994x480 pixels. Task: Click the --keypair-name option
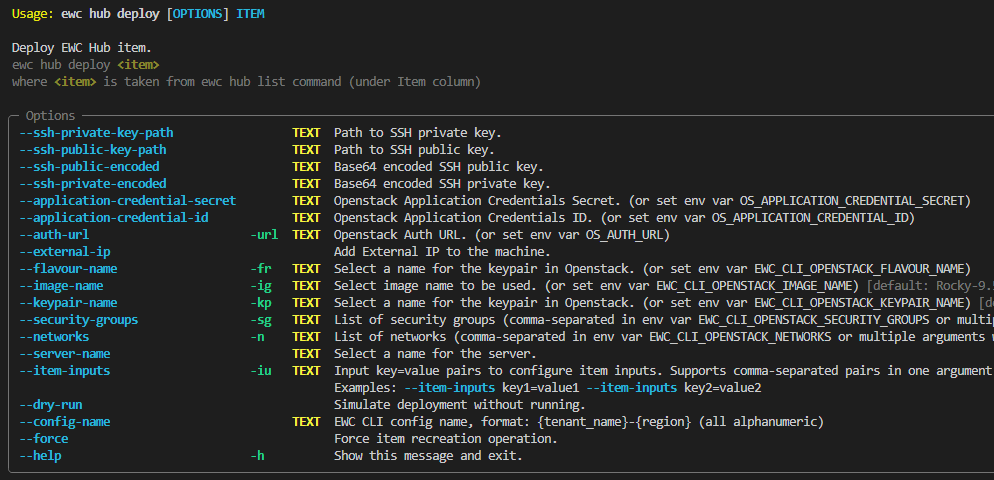68,303
